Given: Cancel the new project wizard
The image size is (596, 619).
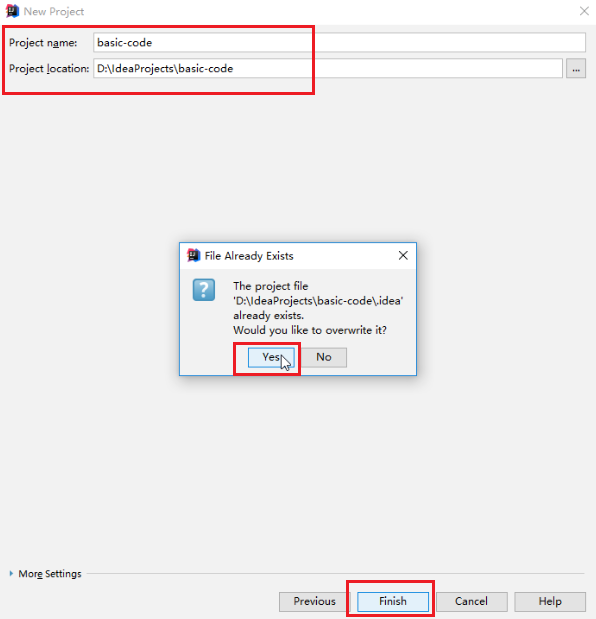Looking at the screenshot, I should (471, 601).
